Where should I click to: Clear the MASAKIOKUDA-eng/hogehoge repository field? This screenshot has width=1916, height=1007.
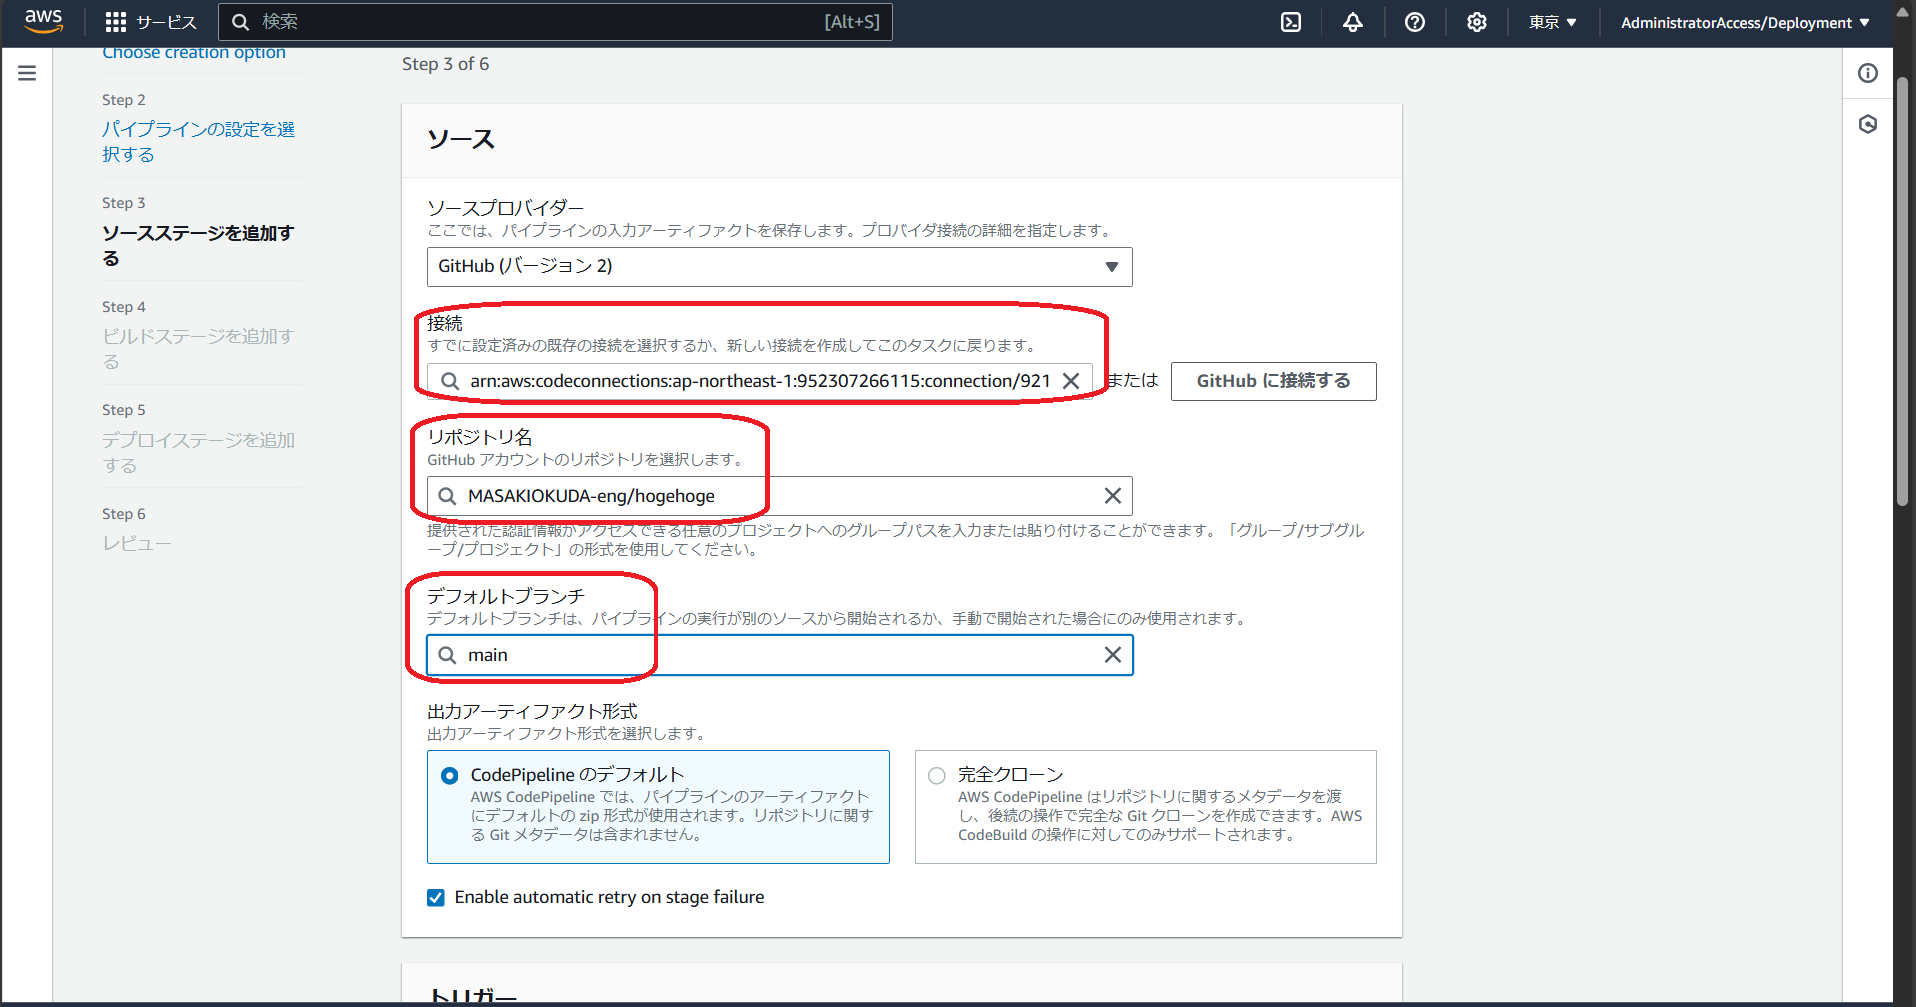click(1112, 495)
